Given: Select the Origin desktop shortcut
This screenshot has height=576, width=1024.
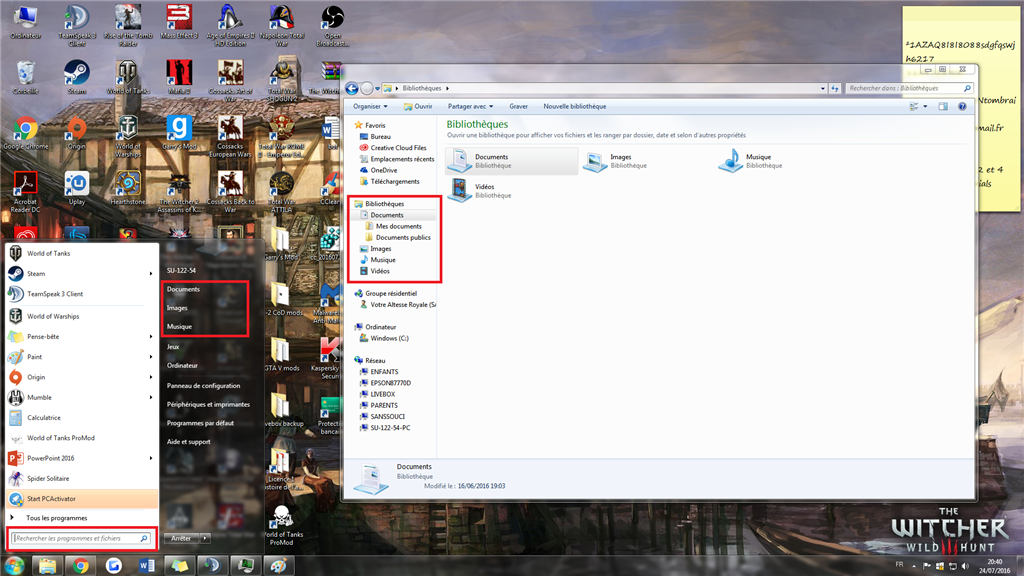Looking at the screenshot, I should (x=76, y=133).
